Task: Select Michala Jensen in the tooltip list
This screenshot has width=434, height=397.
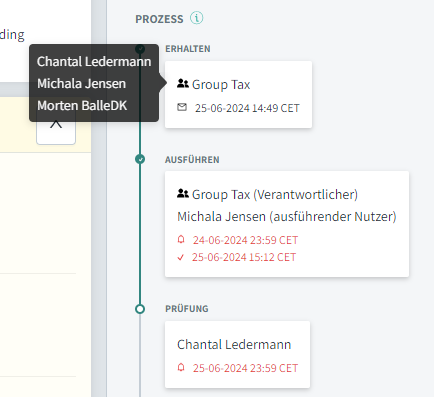Action: (82, 84)
